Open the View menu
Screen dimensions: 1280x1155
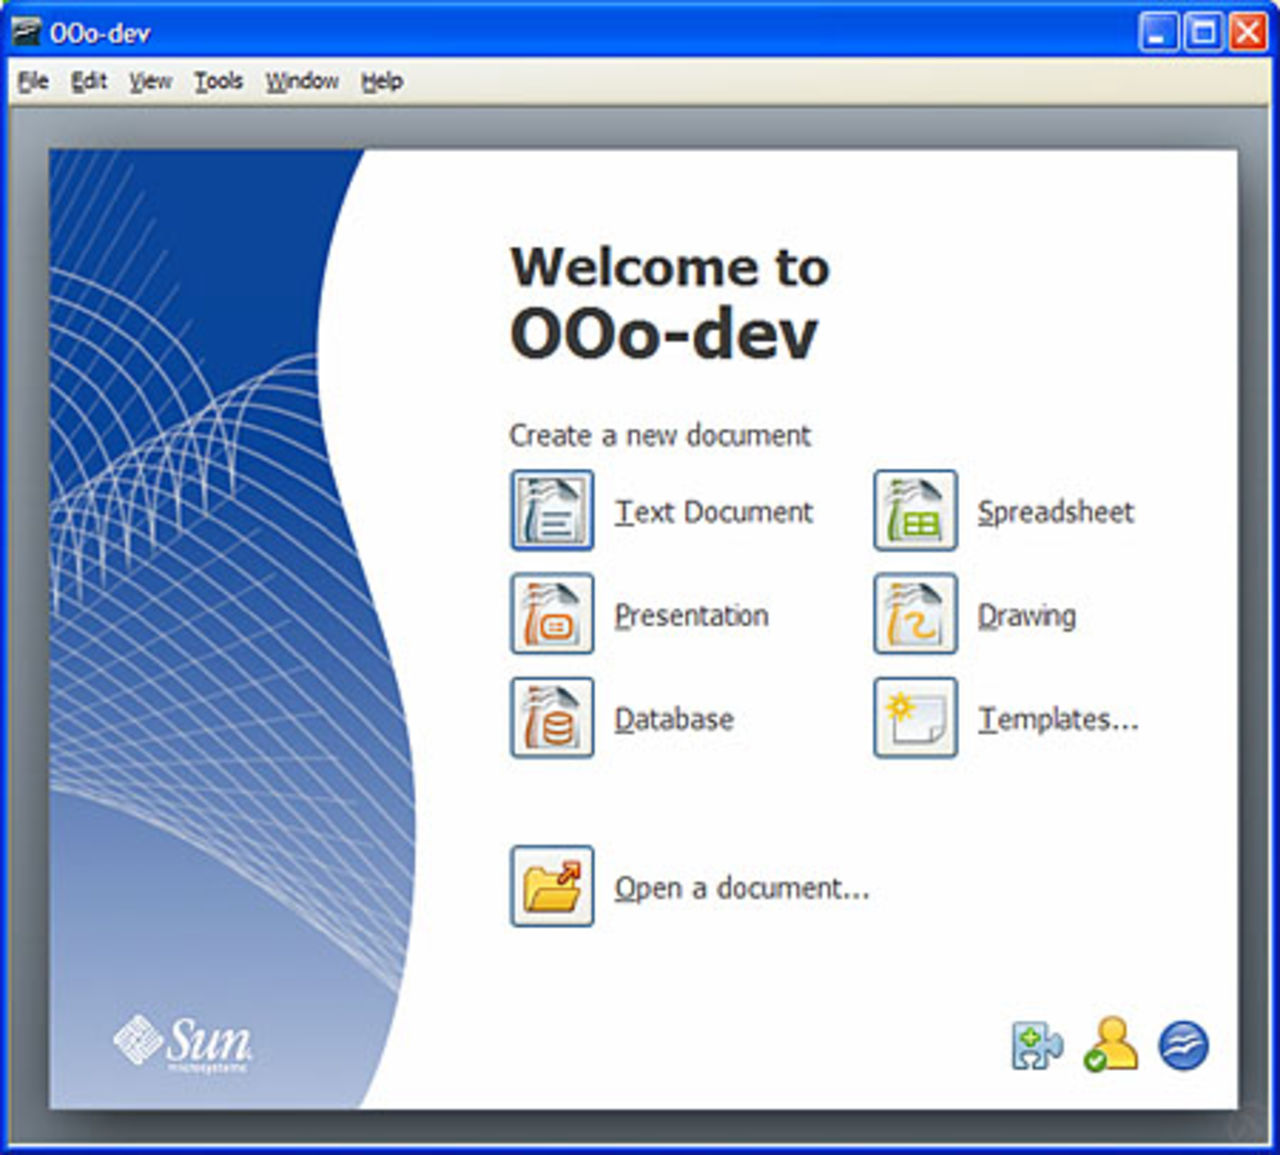(x=148, y=81)
